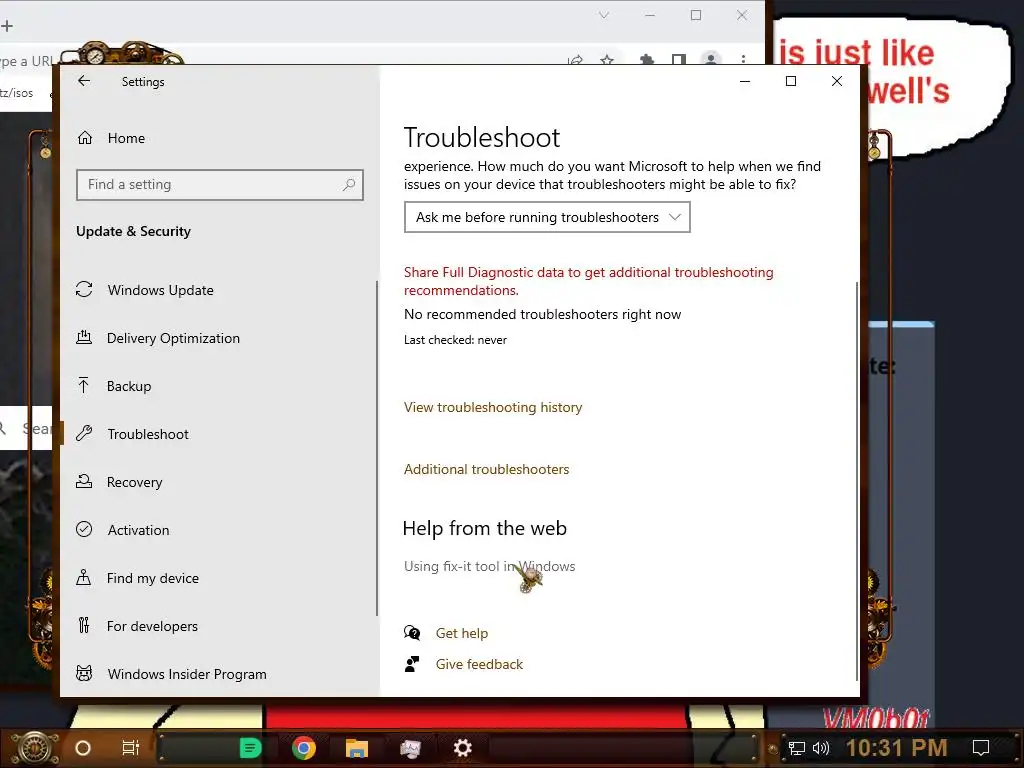Open Settings gear on taskbar

click(462, 748)
